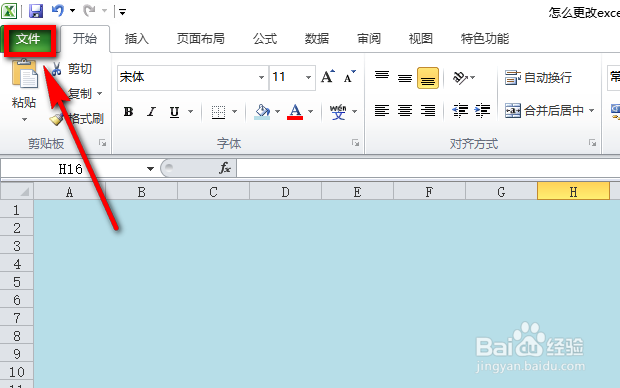The height and width of the screenshot is (388, 620).
Task: Click 合并后居中 merge and center
Action: pyautogui.click(x=544, y=111)
